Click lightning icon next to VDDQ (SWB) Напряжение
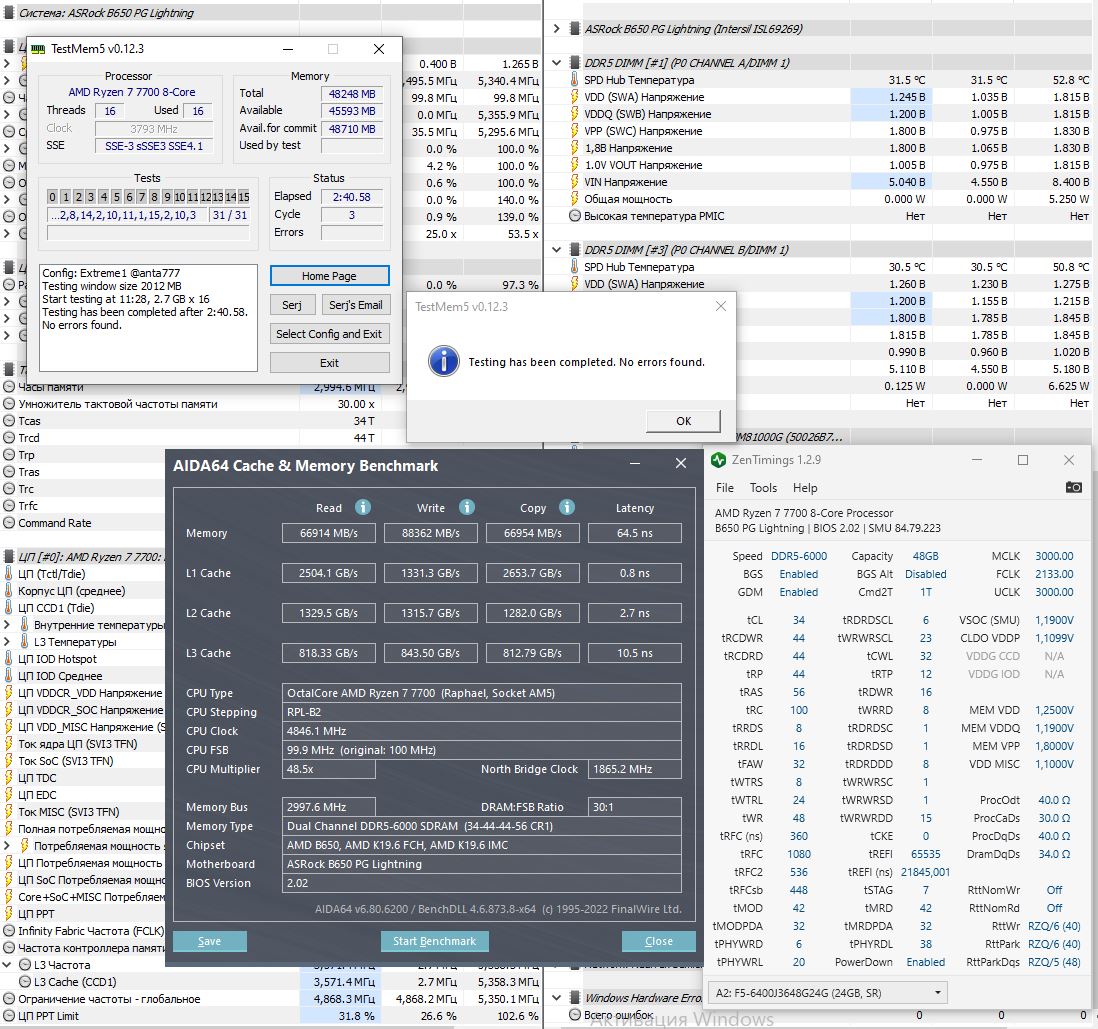The width and height of the screenshot is (1098, 1029). click(575, 114)
